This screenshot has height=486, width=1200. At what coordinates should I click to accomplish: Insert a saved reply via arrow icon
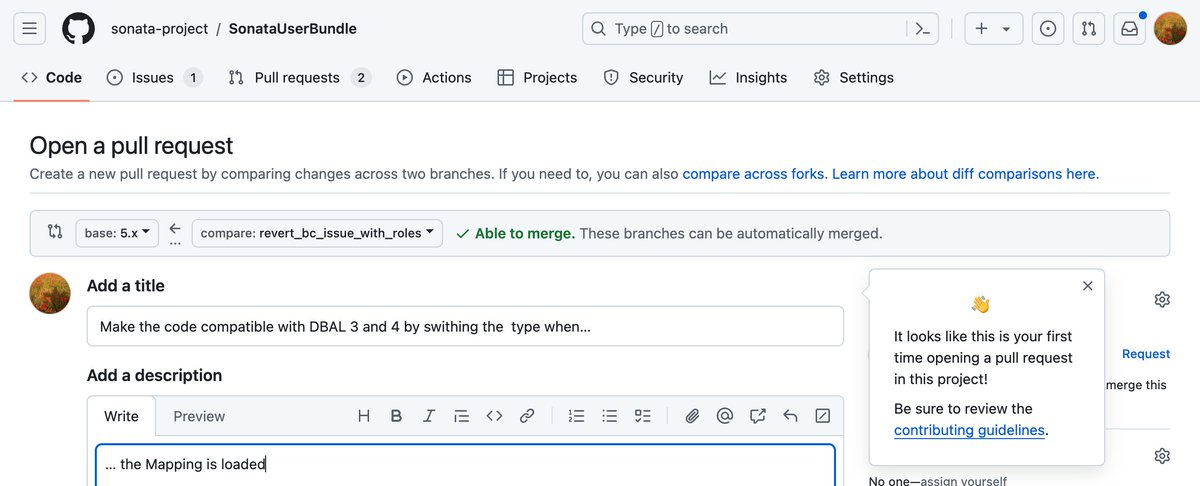click(790, 416)
